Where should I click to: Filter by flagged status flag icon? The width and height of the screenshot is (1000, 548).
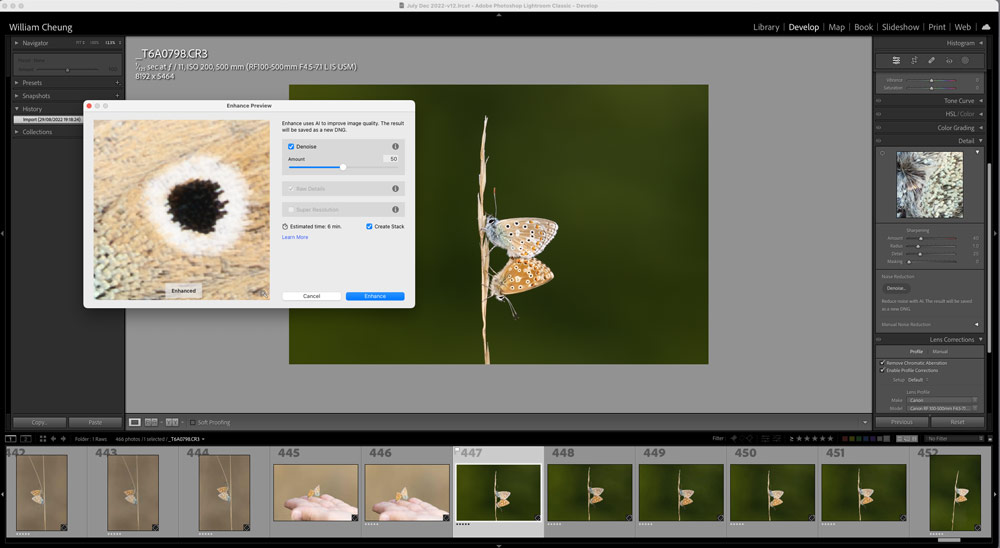tap(734, 439)
